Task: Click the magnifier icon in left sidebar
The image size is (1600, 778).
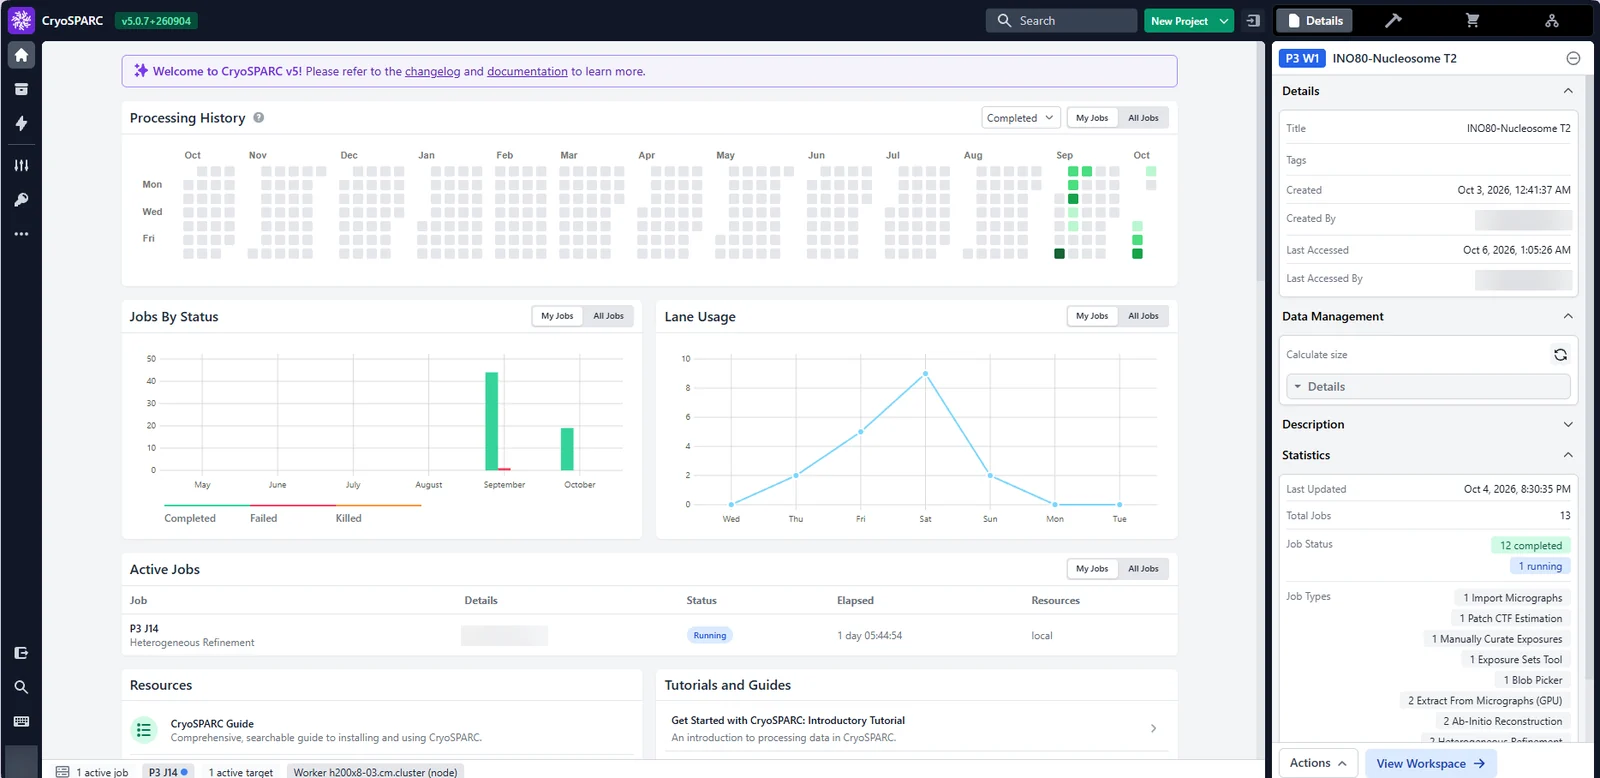Action: [x=21, y=687]
